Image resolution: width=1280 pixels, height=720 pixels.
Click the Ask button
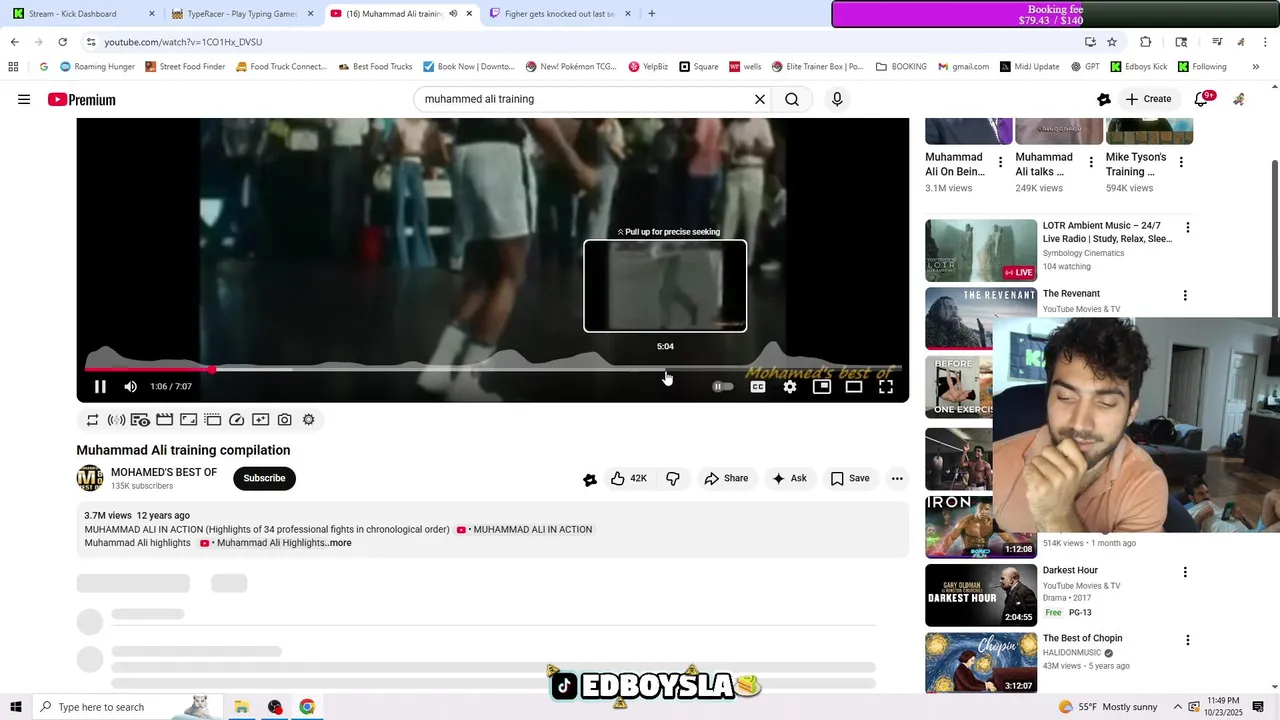[x=789, y=478]
